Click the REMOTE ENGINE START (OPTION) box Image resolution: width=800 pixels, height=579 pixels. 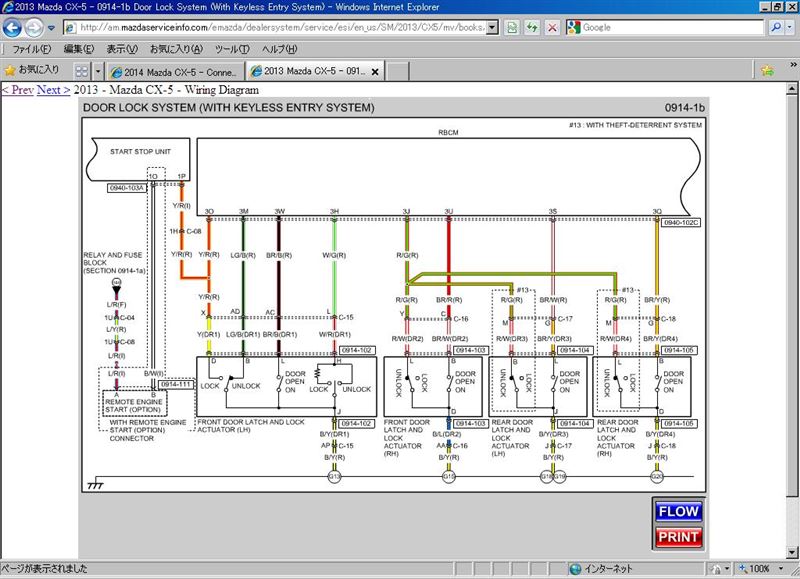(x=134, y=403)
